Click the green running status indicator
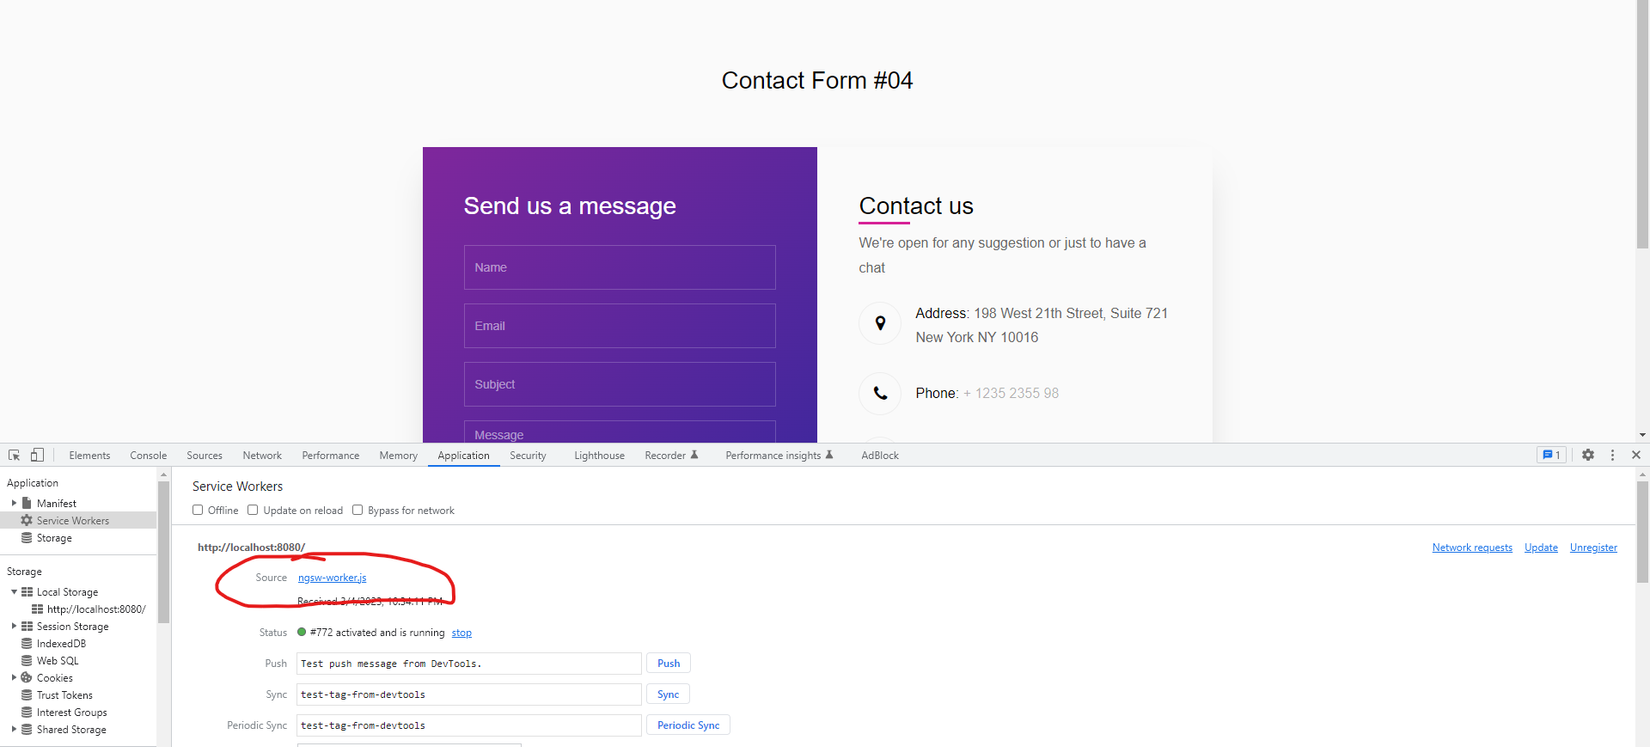 302,632
